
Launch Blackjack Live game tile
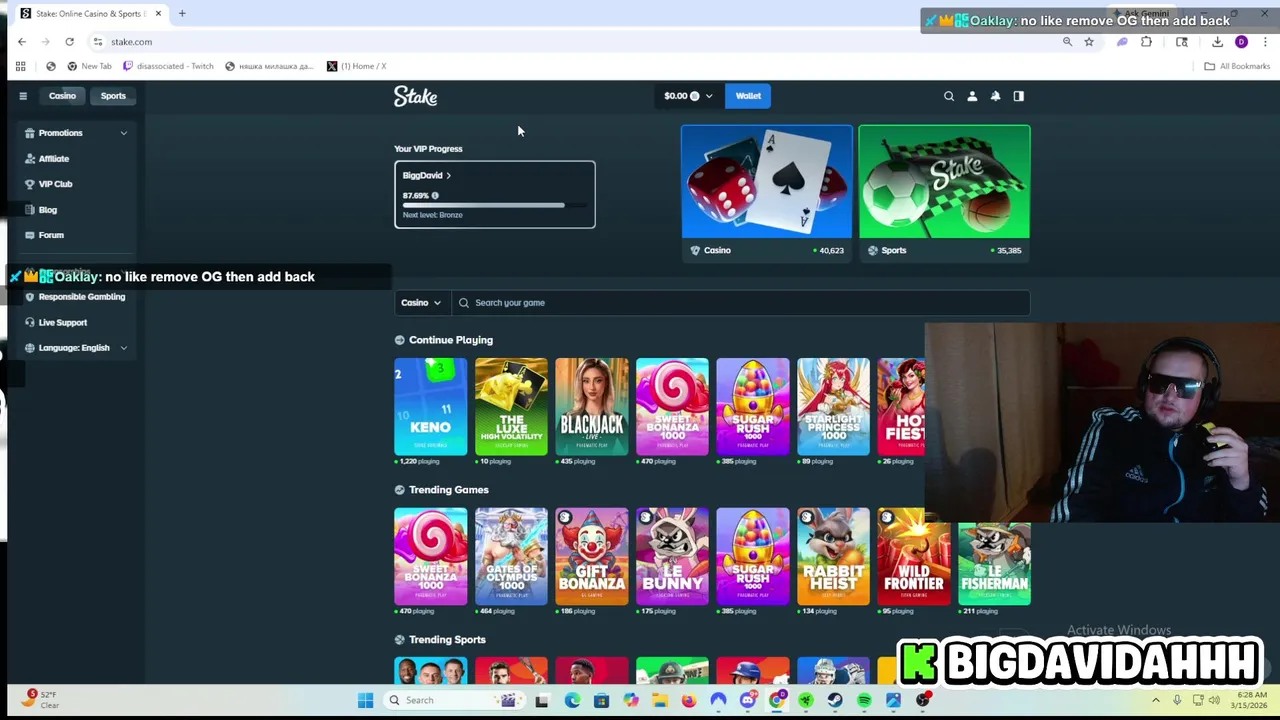pyautogui.click(x=592, y=407)
